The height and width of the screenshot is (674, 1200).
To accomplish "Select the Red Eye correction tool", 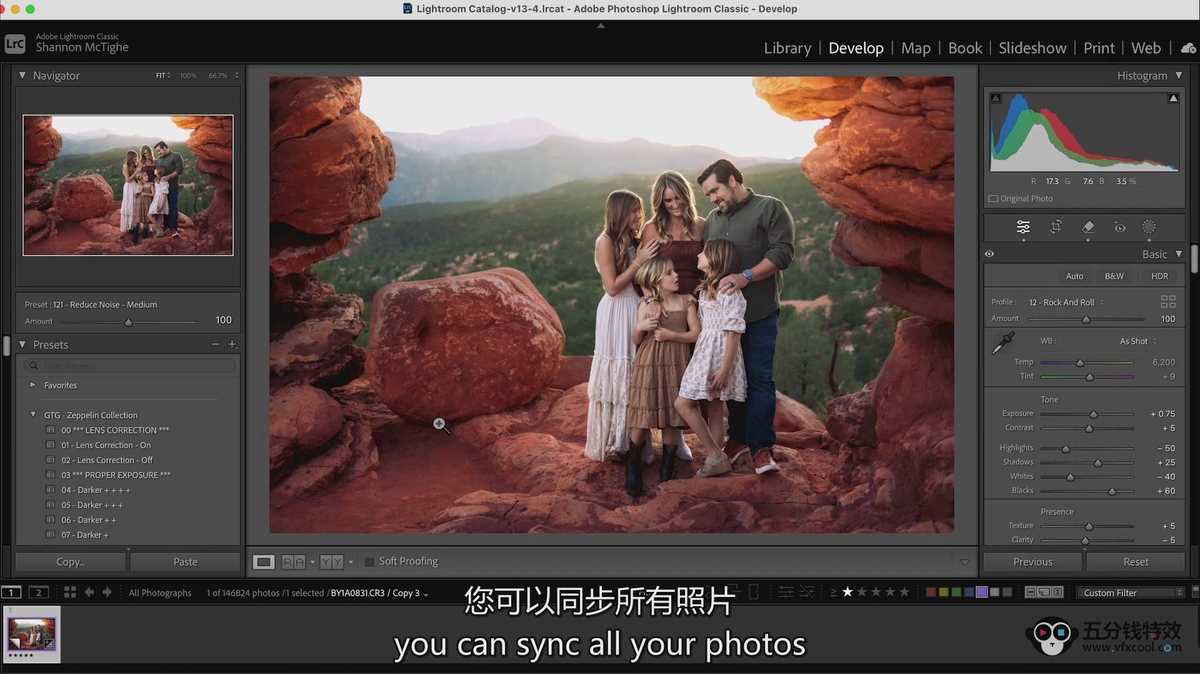I will point(1120,227).
